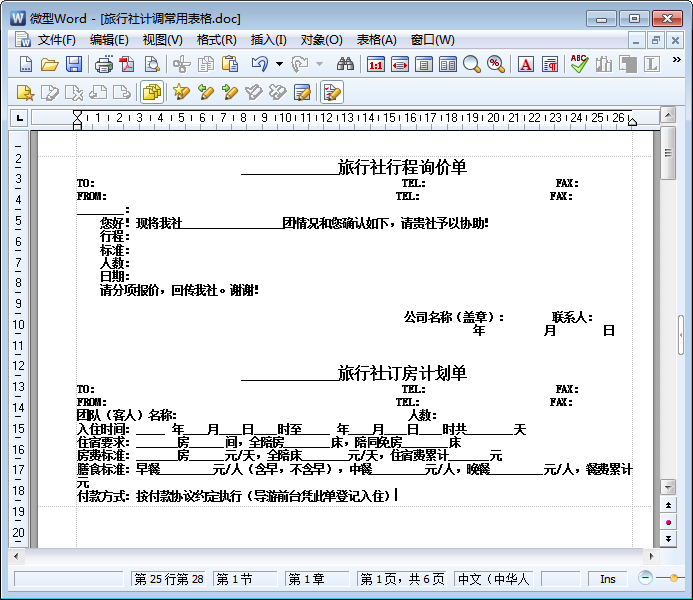Toggle the track changes document pencil button
Image resolution: width=693 pixels, height=600 pixels.
click(x=332, y=92)
